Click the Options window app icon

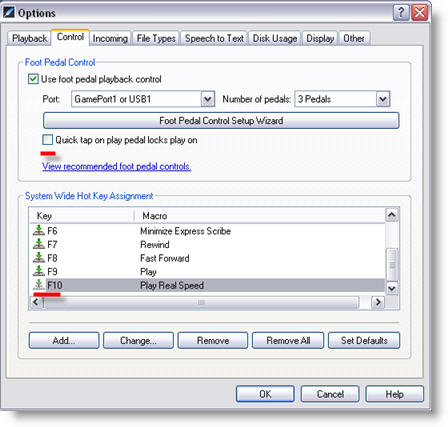click(8, 13)
